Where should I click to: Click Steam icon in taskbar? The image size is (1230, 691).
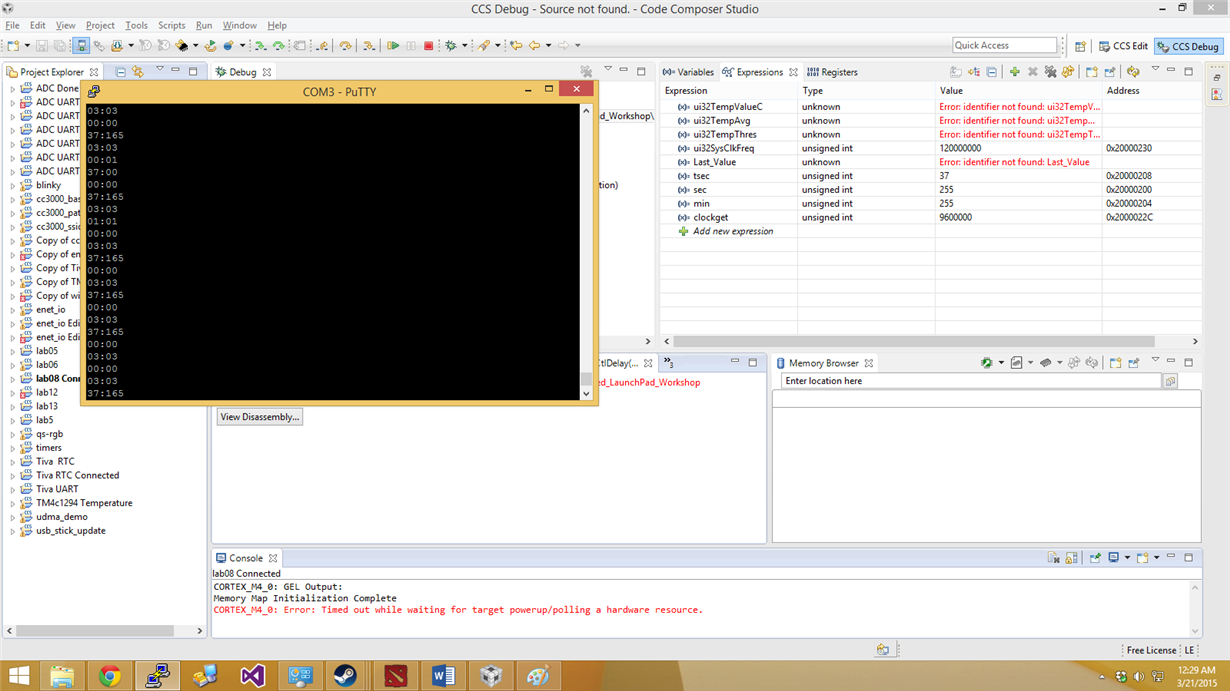(347, 676)
